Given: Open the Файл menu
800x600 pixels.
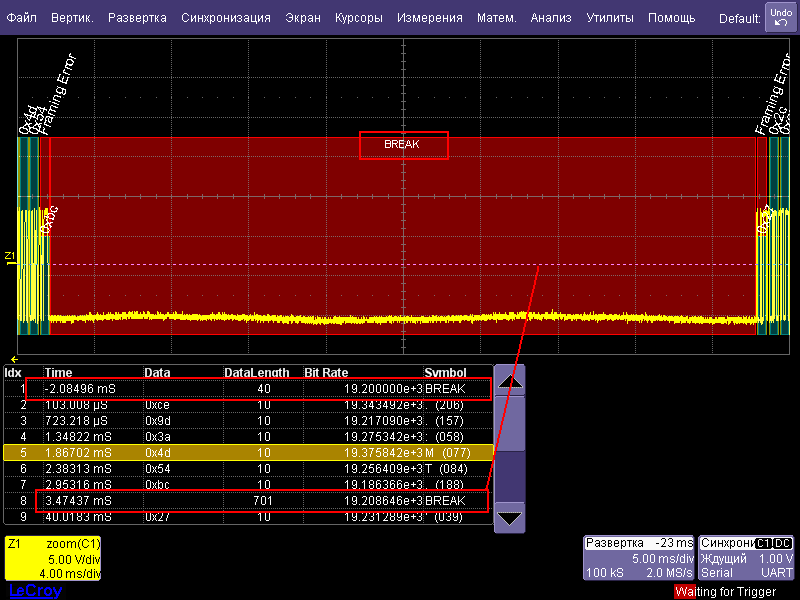Looking at the screenshot, I should 21,18.
